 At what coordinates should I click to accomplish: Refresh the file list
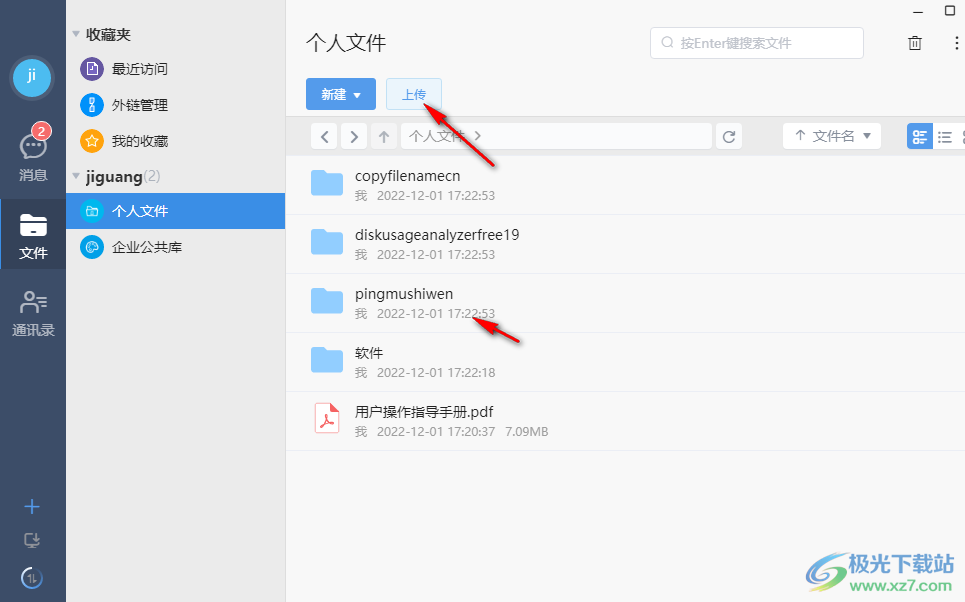click(729, 136)
